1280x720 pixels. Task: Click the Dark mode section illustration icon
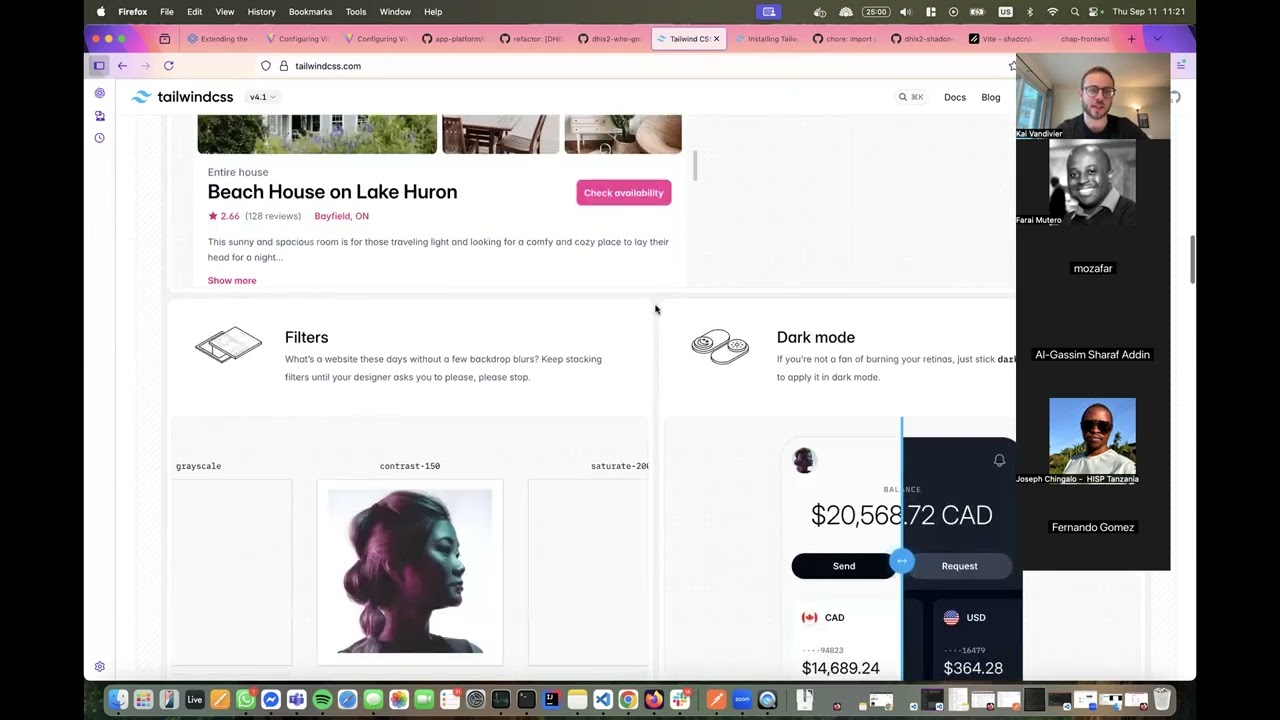coord(720,347)
